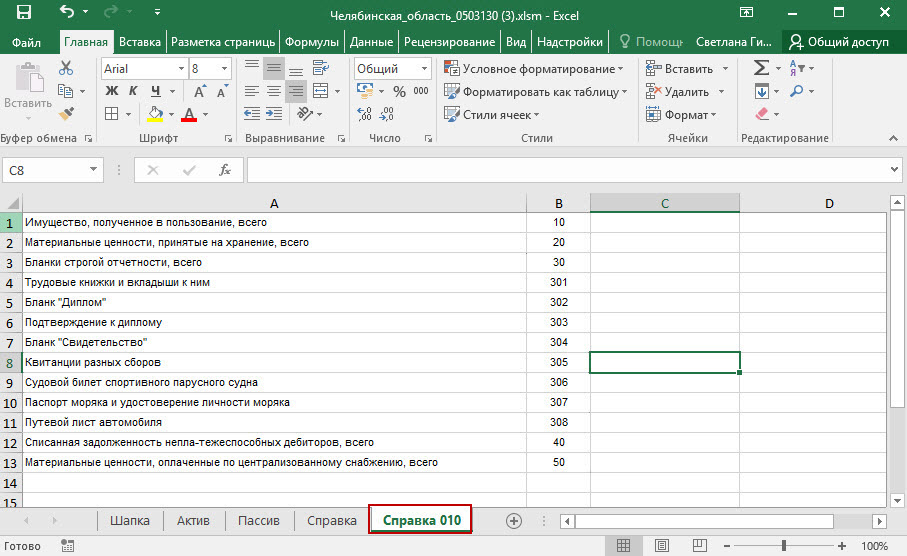Center text horizontally
This screenshot has height=556, width=907.
pyautogui.click(x=274, y=91)
